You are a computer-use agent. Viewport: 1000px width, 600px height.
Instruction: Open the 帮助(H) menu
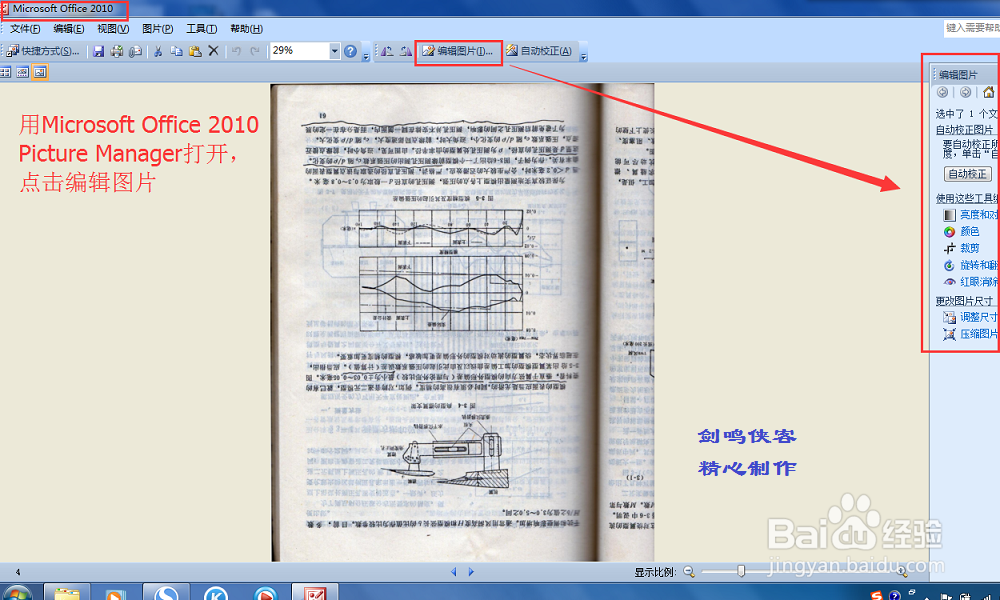246,29
